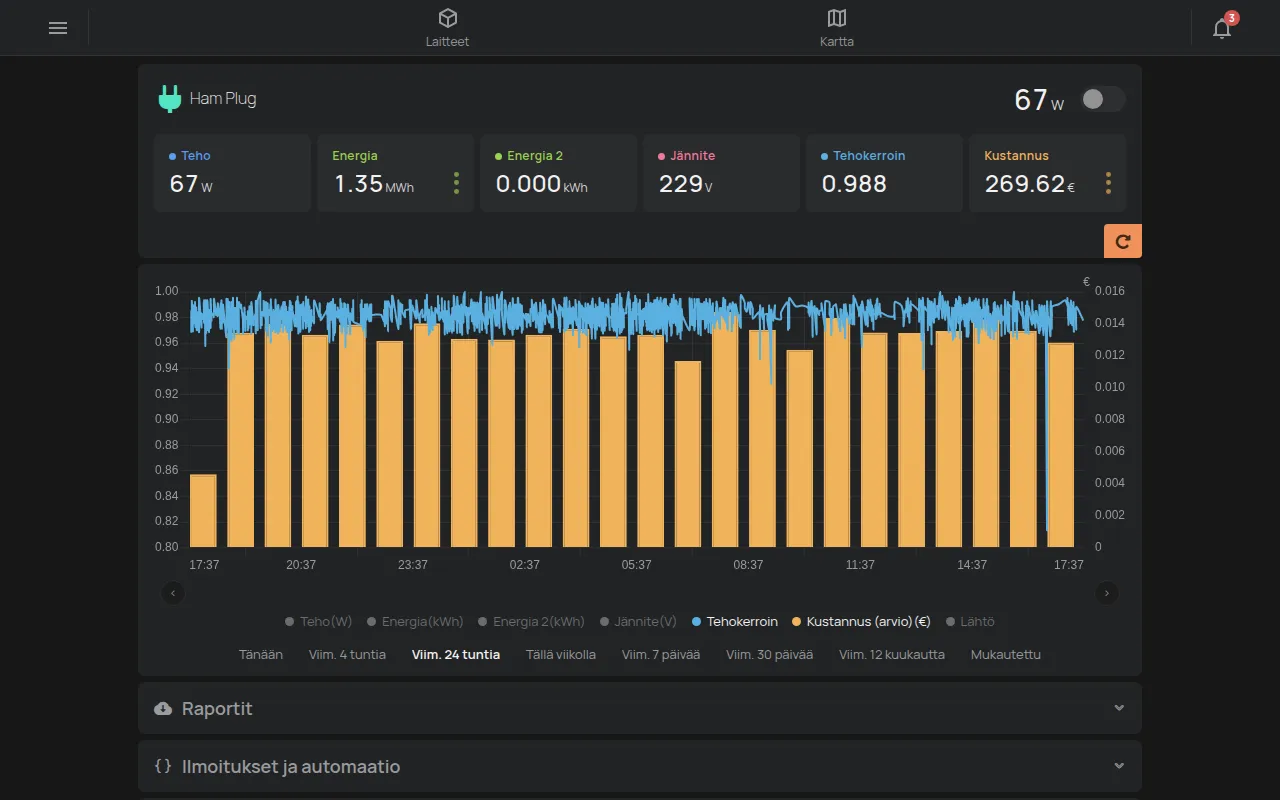Click the Ham Plug device title
The width and height of the screenshot is (1280, 800).
223,99
